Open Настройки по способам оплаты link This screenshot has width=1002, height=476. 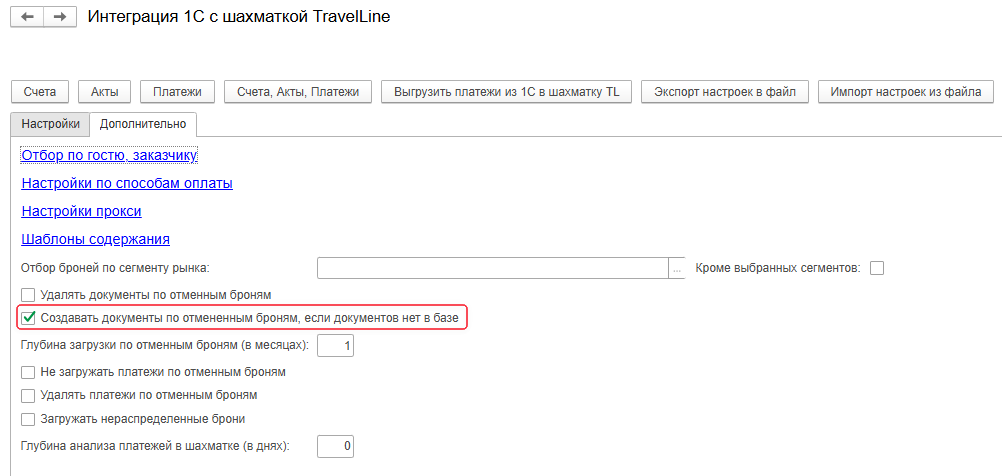(x=127, y=183)
